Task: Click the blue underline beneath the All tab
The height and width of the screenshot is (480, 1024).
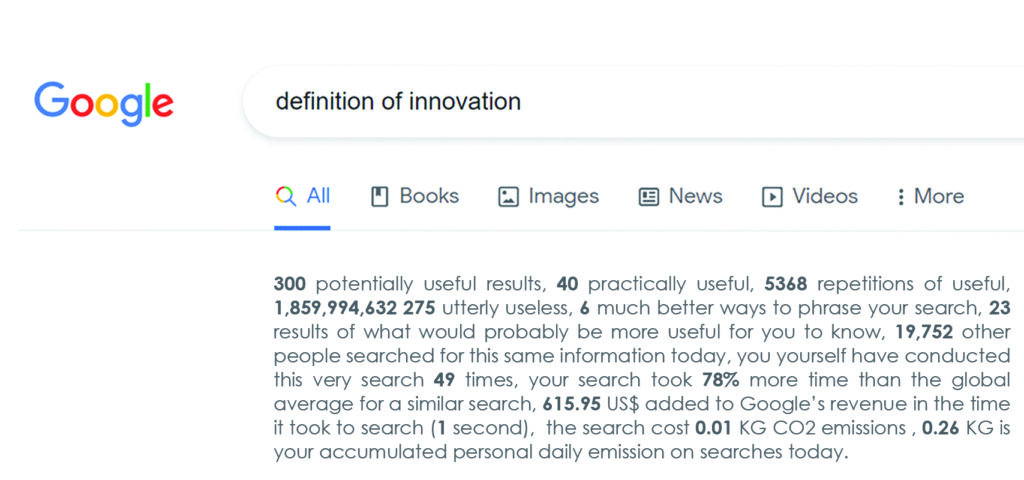Action: (x=302, y=227)
